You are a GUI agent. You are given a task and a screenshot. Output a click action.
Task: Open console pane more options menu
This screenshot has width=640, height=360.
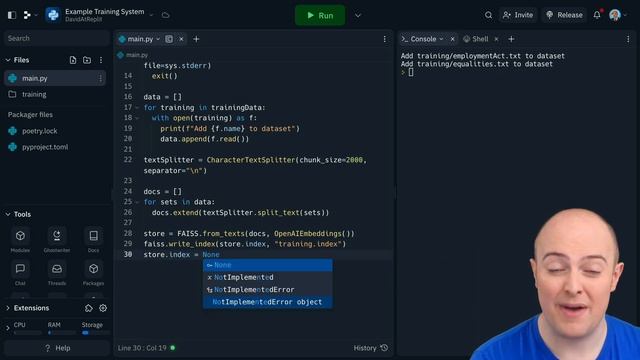click(x=628, y=39)
